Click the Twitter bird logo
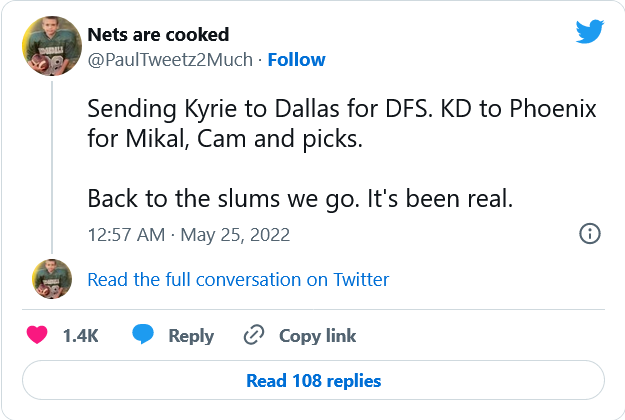 click(x=590, y=31)
